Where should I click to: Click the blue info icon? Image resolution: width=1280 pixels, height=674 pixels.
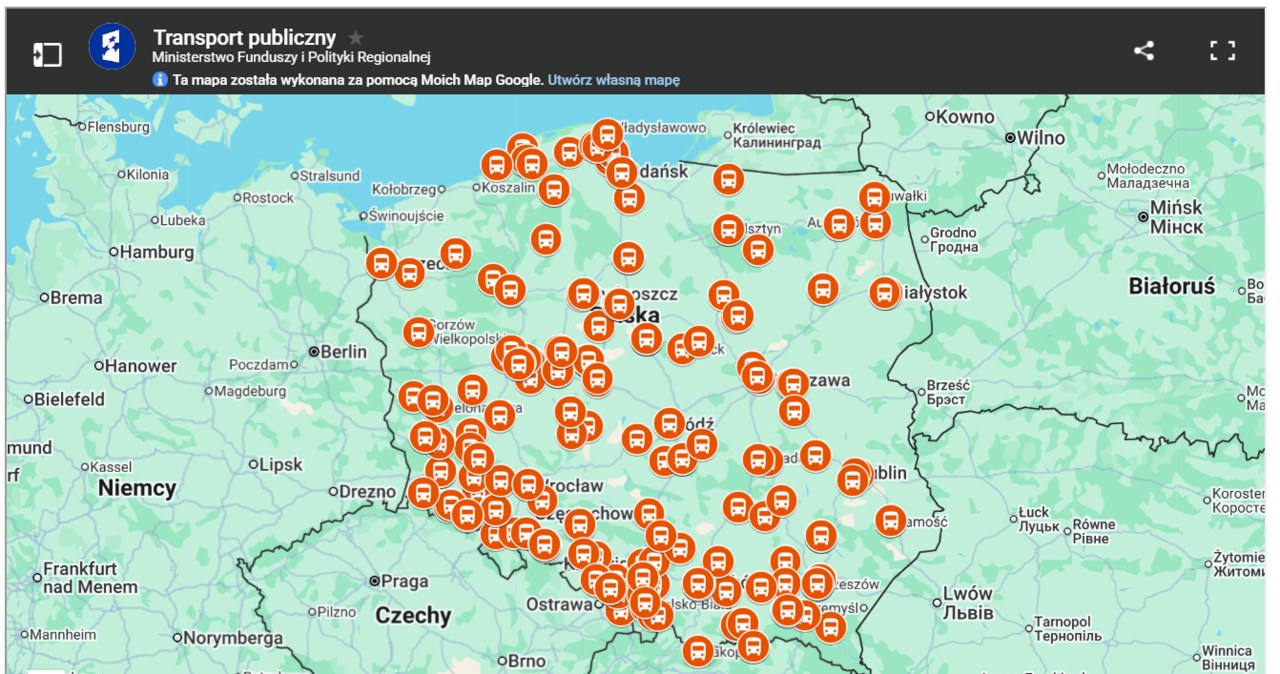(160, 79)
